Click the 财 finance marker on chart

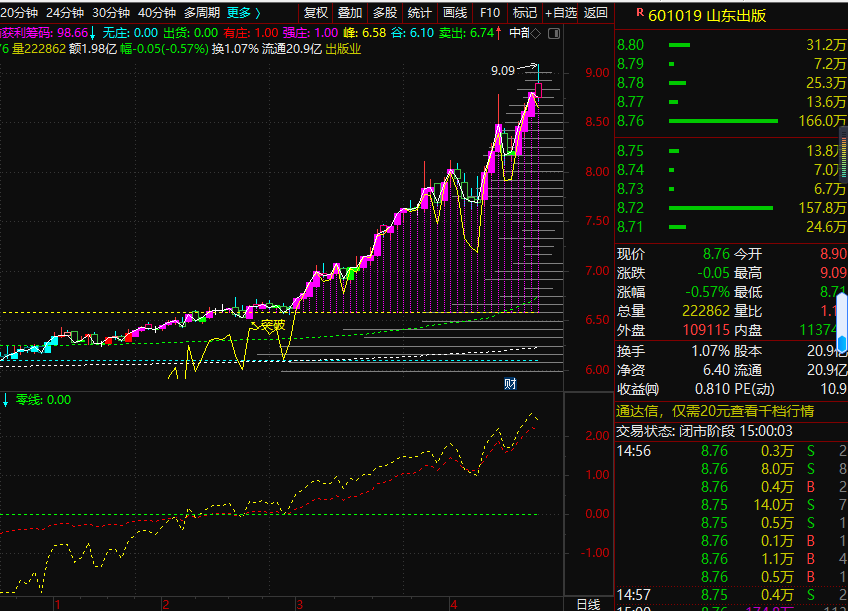[510, 383]
